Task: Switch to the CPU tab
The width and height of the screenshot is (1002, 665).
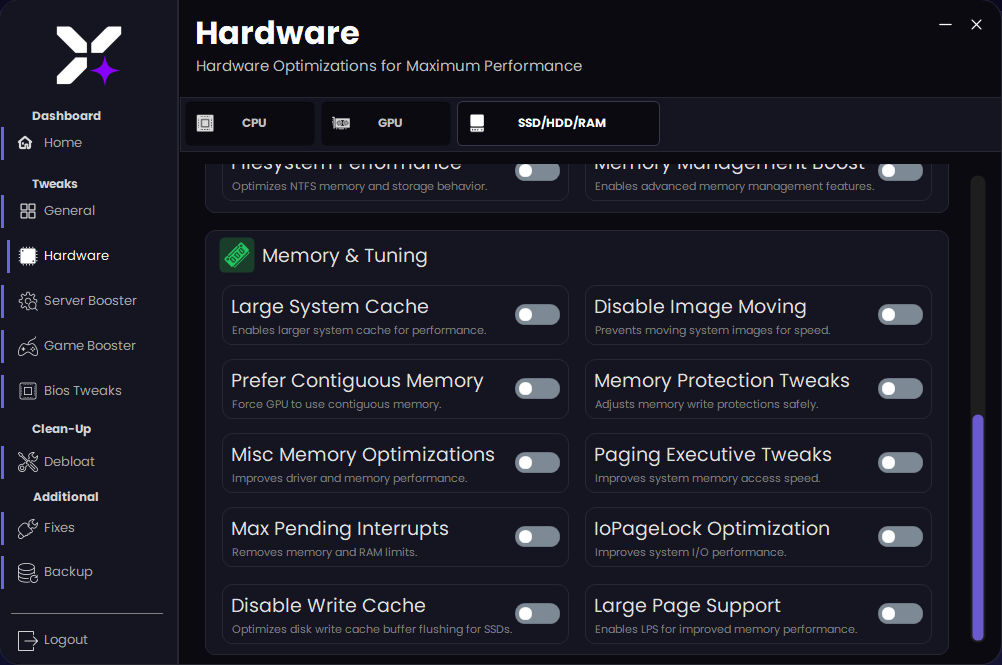Action: [248, 123]
